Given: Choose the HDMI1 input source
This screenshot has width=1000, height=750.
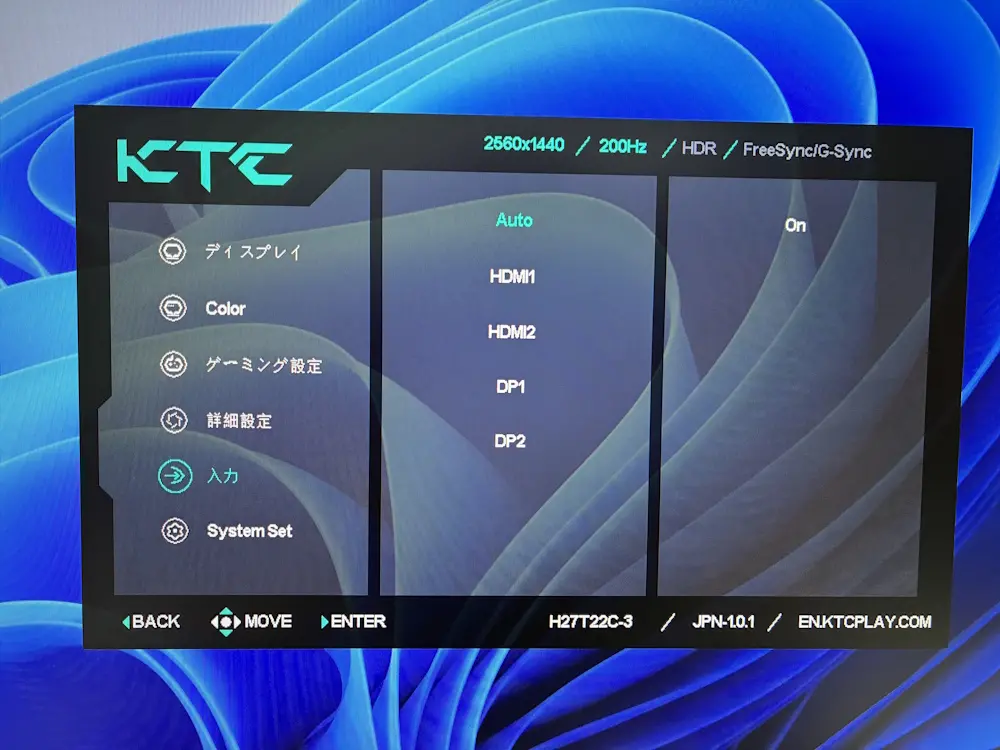Looking at the screenshot, I should tap(512, 276).
